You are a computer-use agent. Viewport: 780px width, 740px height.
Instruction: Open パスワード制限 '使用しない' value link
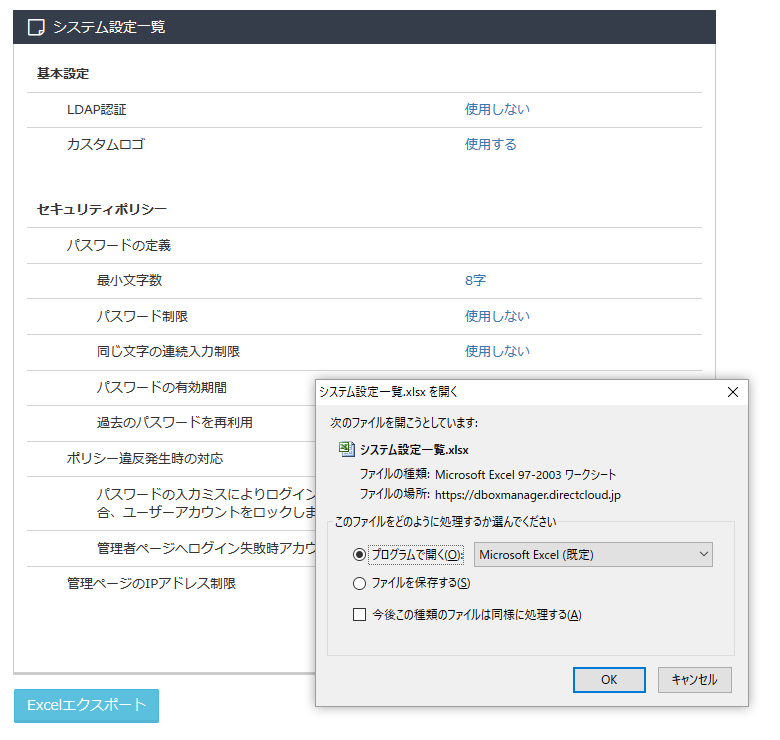pyautogui.click(x=497, y=316)
